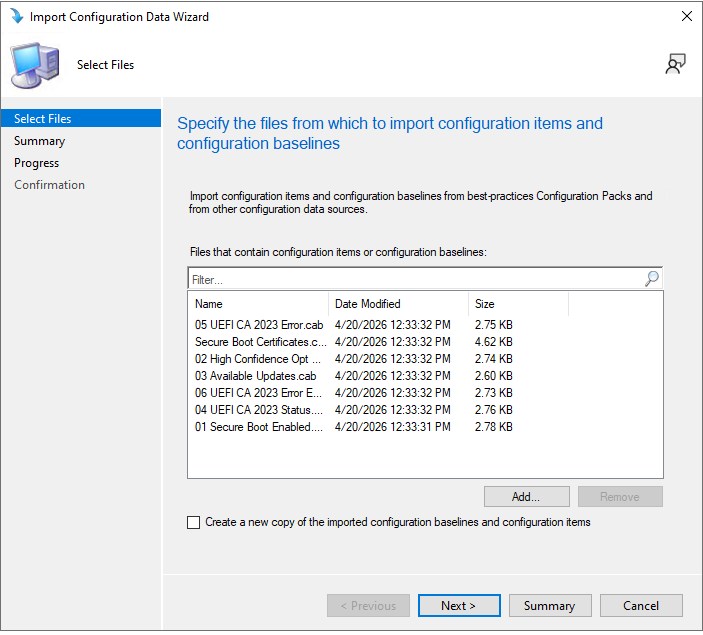Cancel the import wizard
This screenshot has width=703, height=635.
641,605
